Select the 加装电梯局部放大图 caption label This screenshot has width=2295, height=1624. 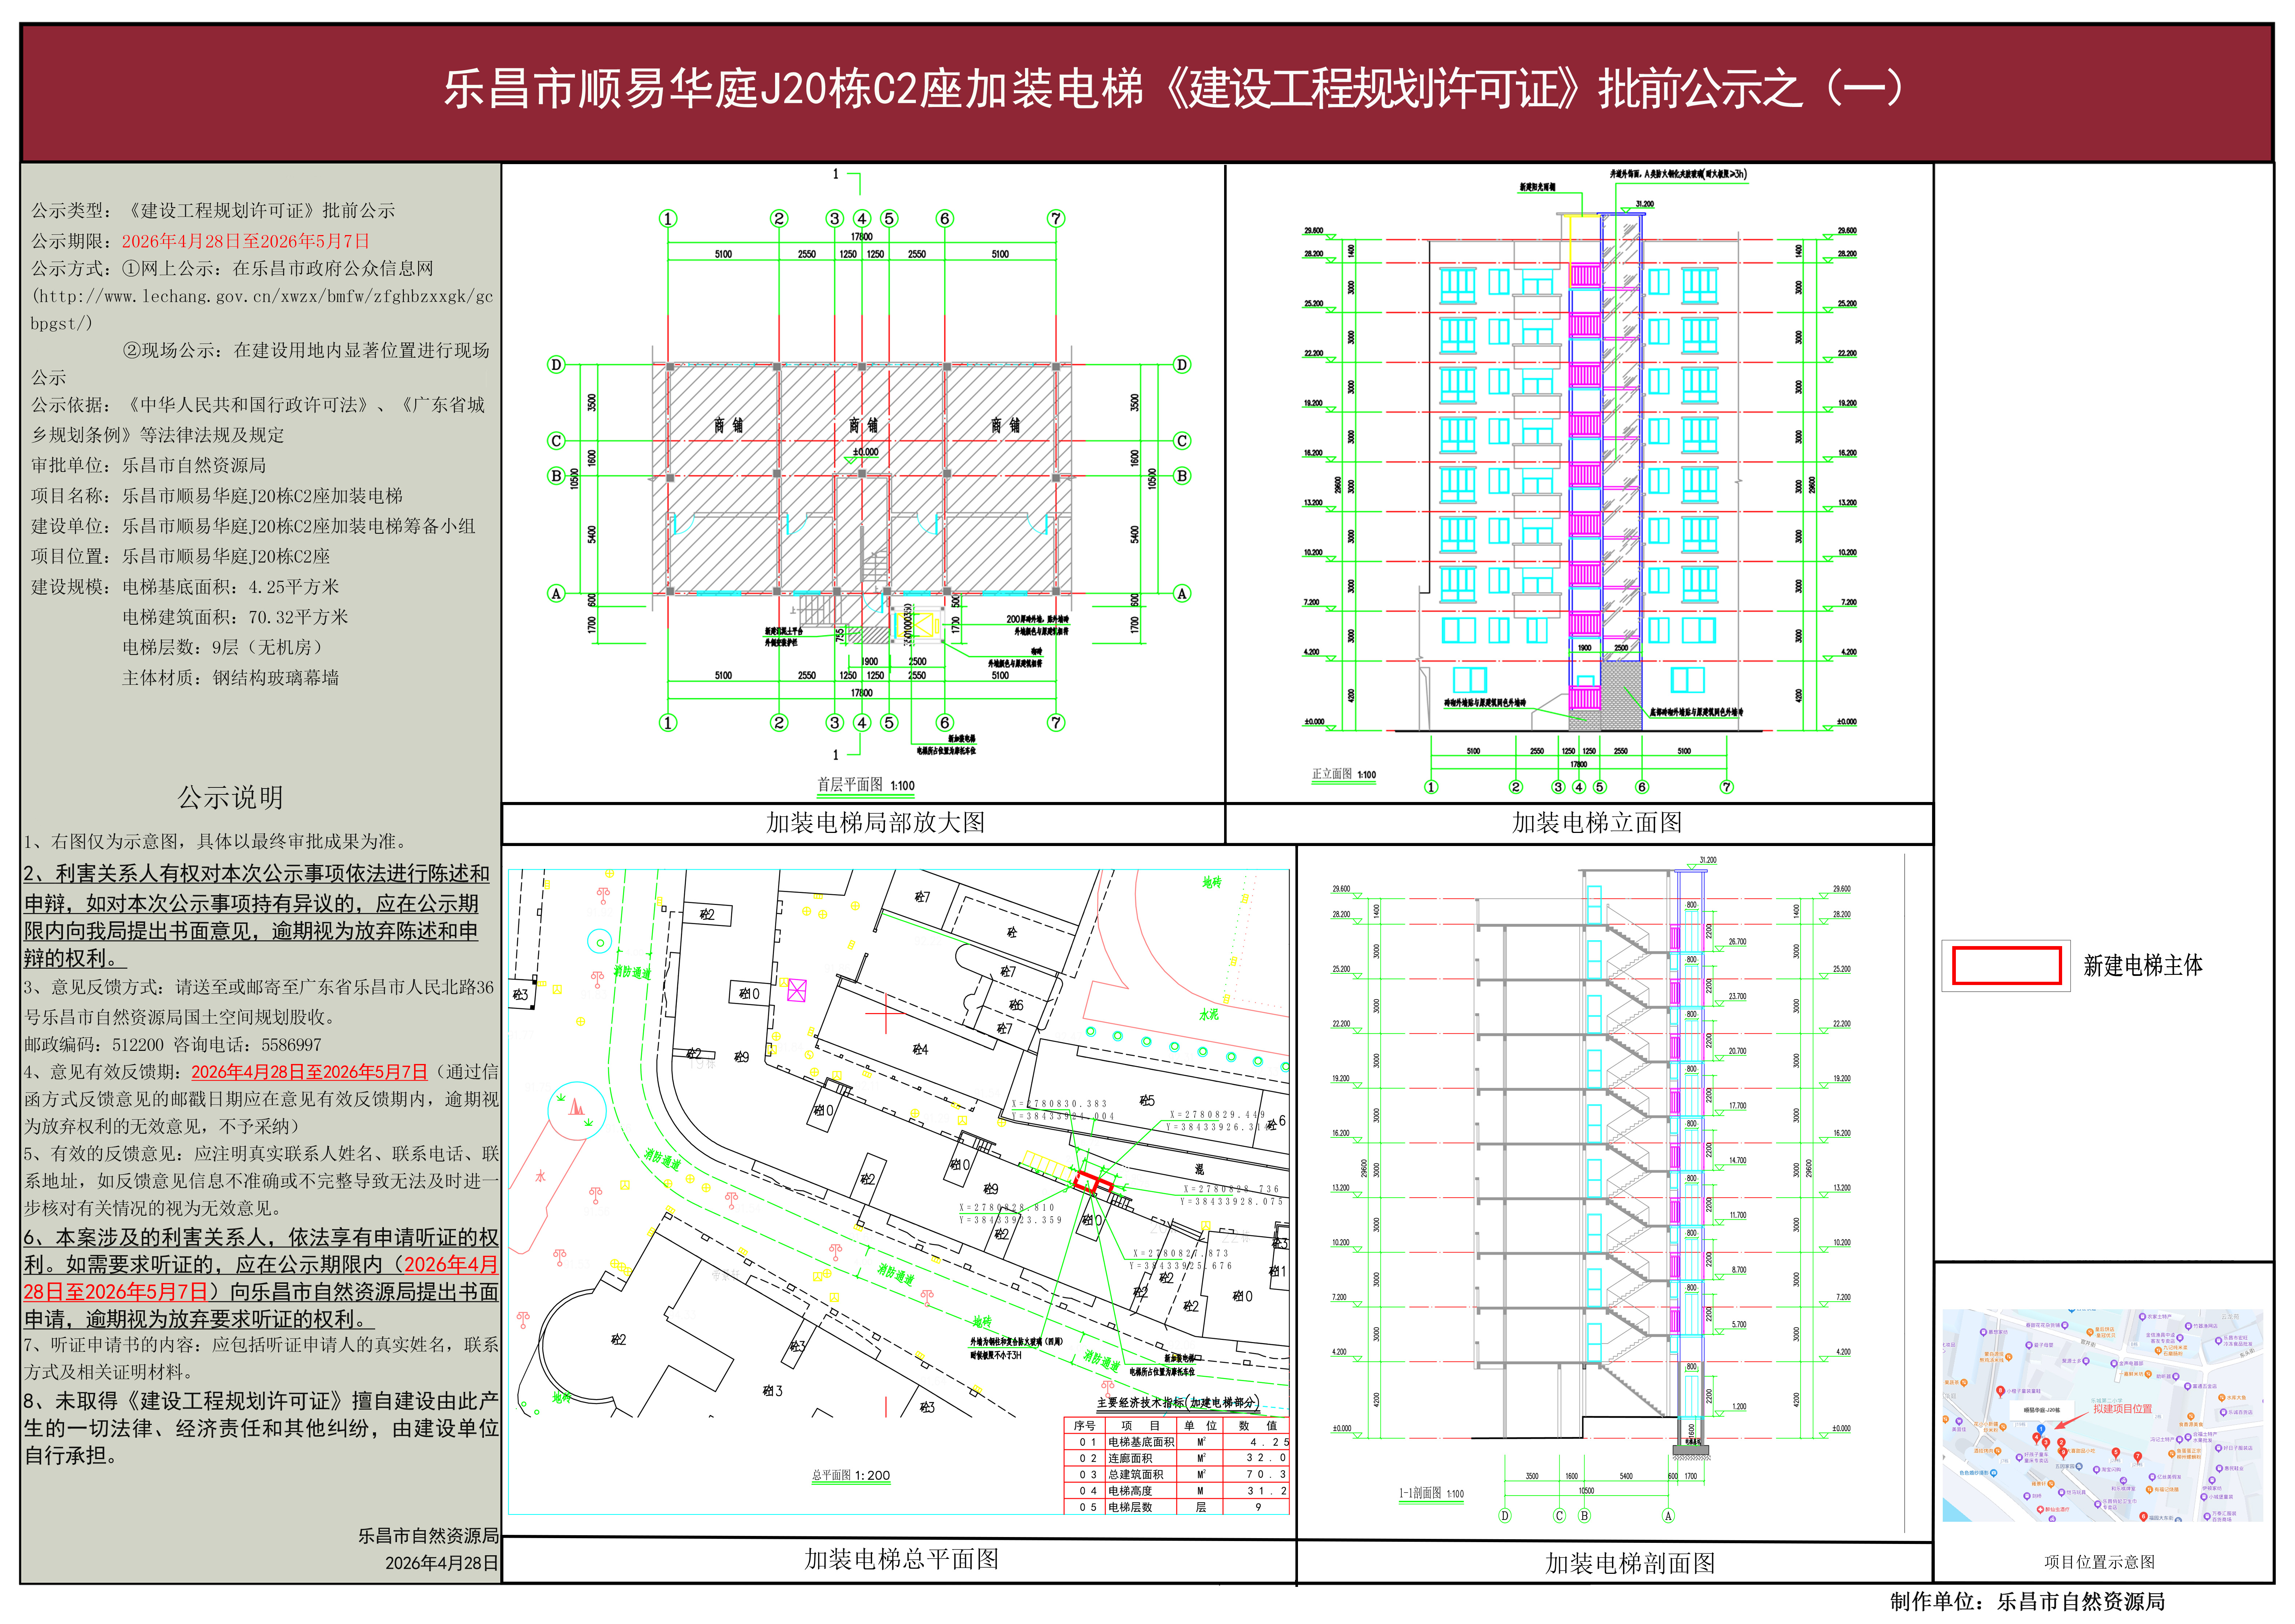pos(875,822)
